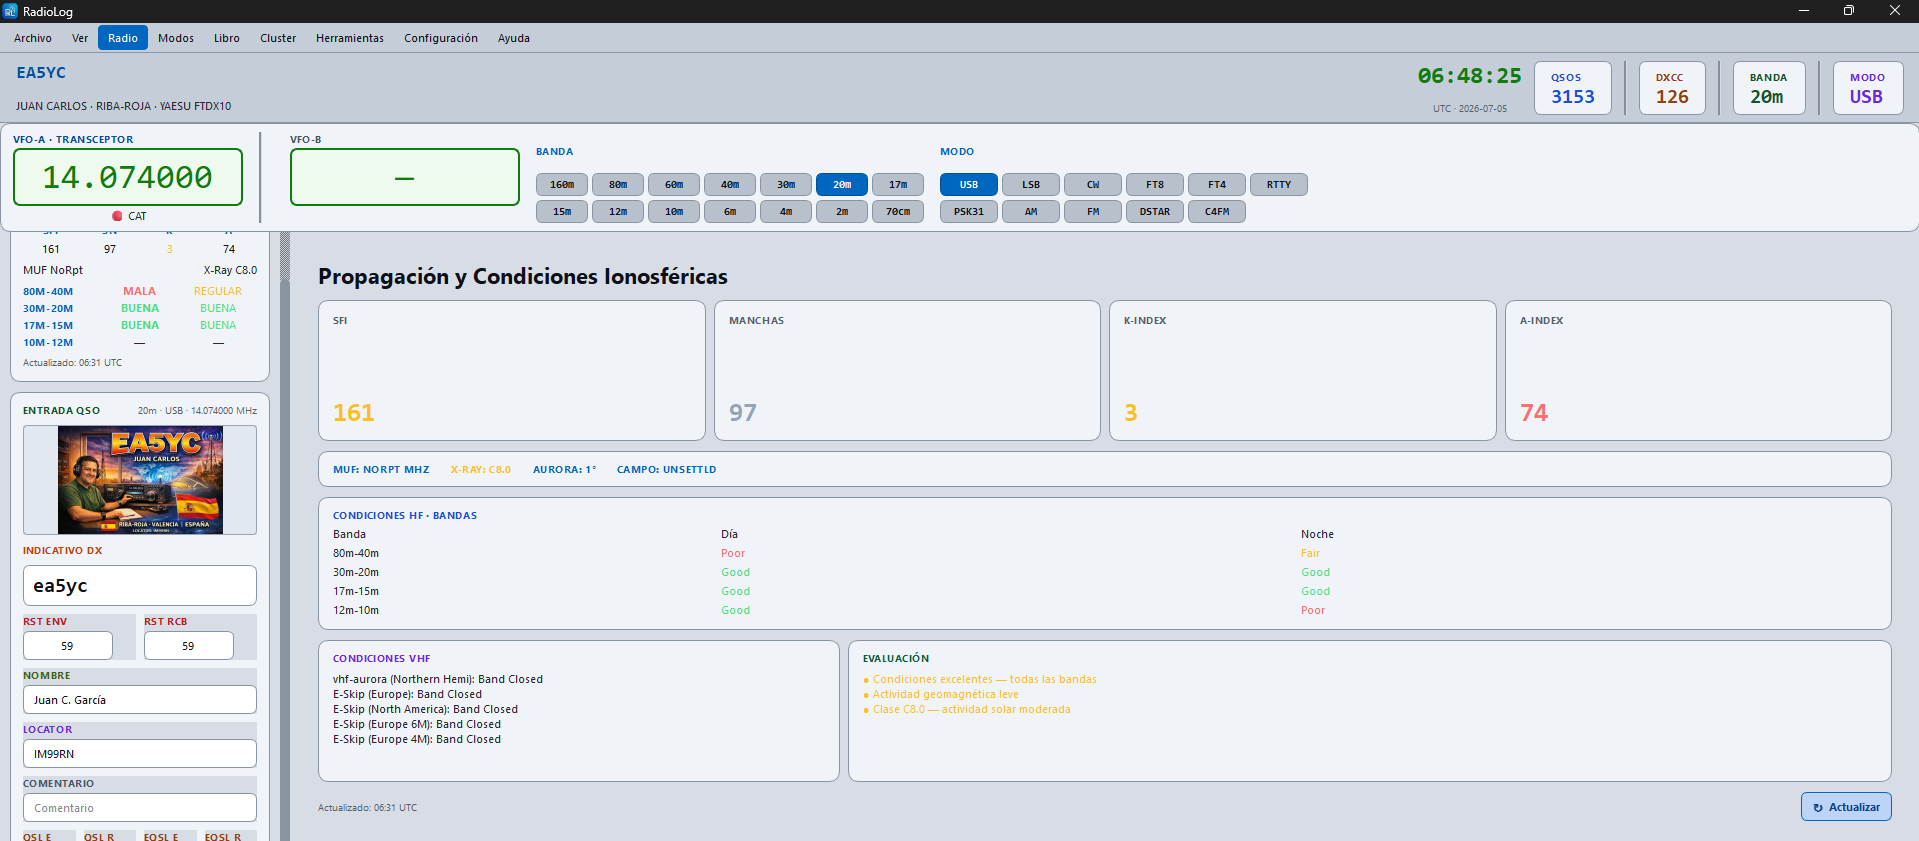The height and width of the screenshot is (841, 1919).
Task: Click the refresh icon on Actualizar button
Action: pyautogui.click(x=1818, y=808)
